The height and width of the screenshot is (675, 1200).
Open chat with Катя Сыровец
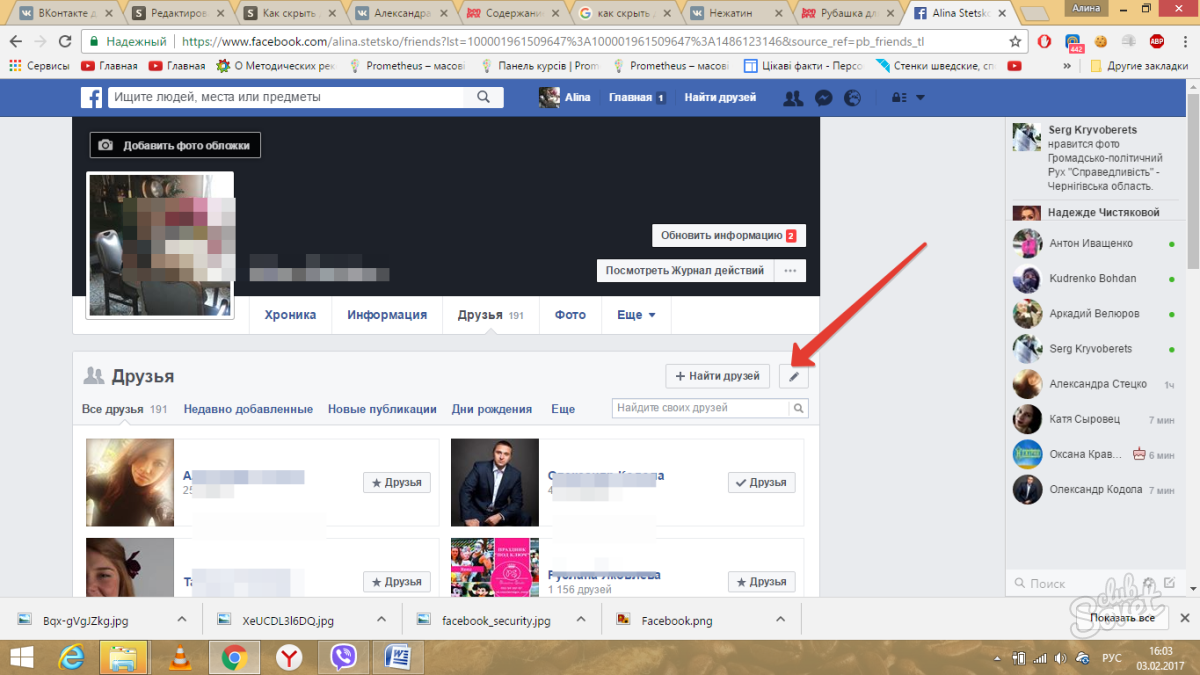1093,419
